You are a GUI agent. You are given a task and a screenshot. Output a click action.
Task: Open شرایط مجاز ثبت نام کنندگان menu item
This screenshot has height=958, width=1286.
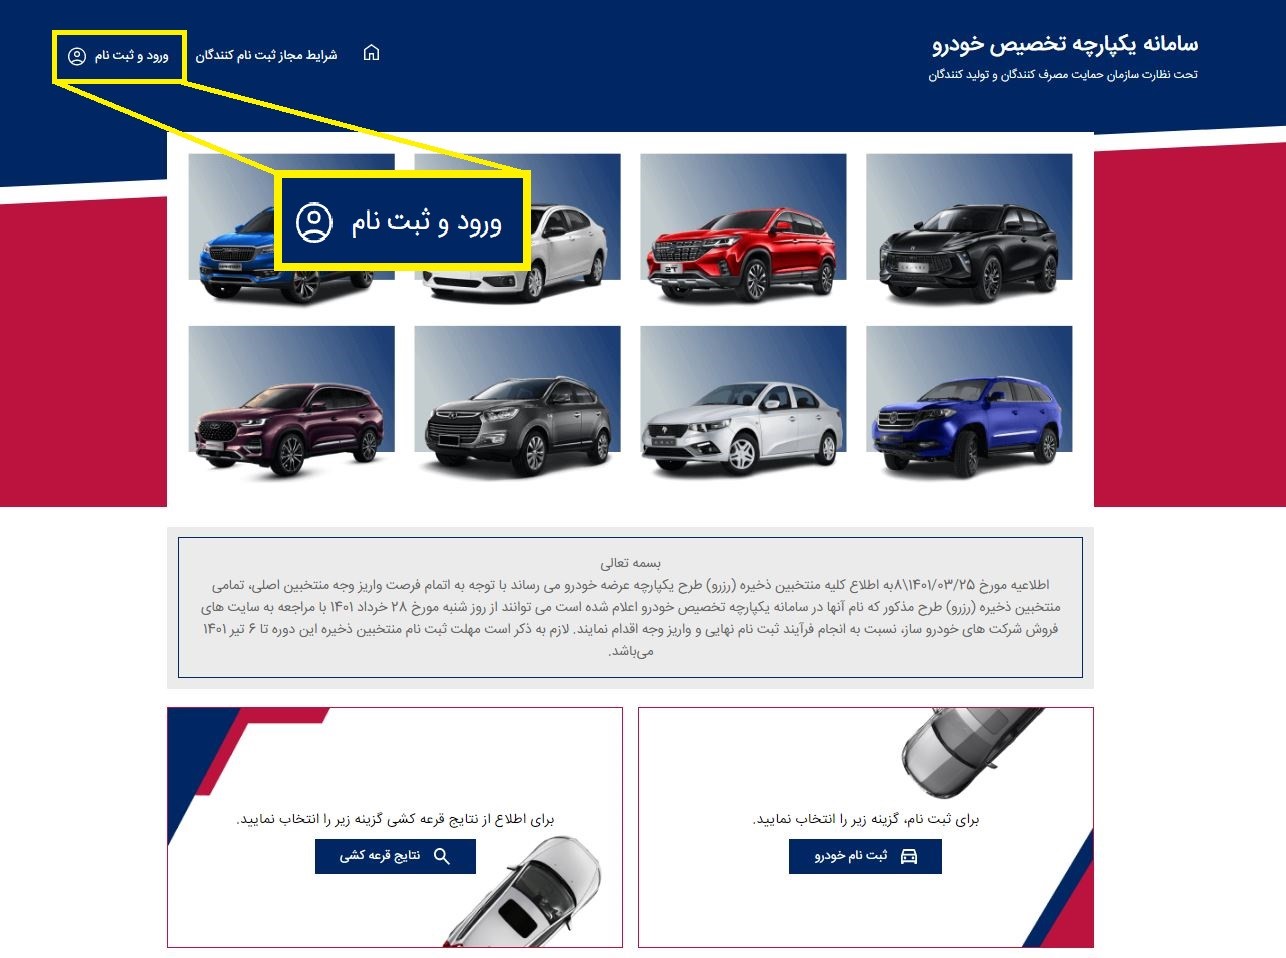[266, 55]
